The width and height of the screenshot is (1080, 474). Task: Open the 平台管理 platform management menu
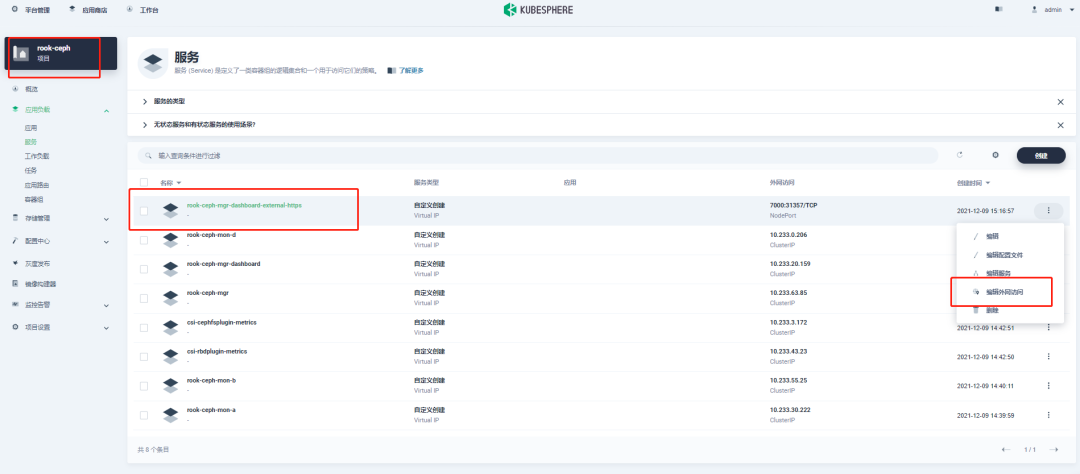tap(31, 10)
